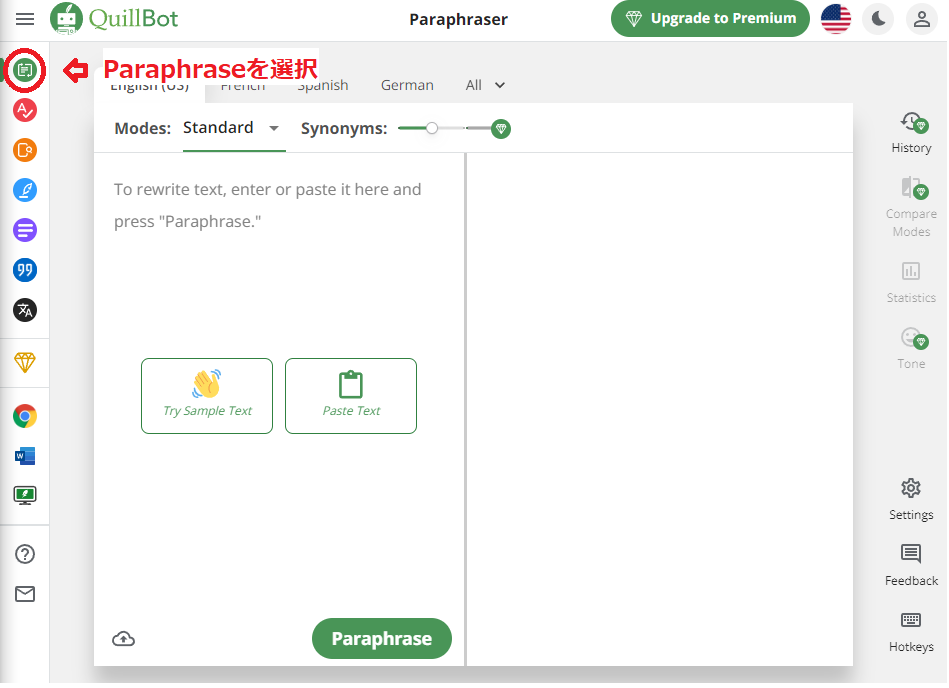Toggle dark mode with the moon icon

coord(877,18)
